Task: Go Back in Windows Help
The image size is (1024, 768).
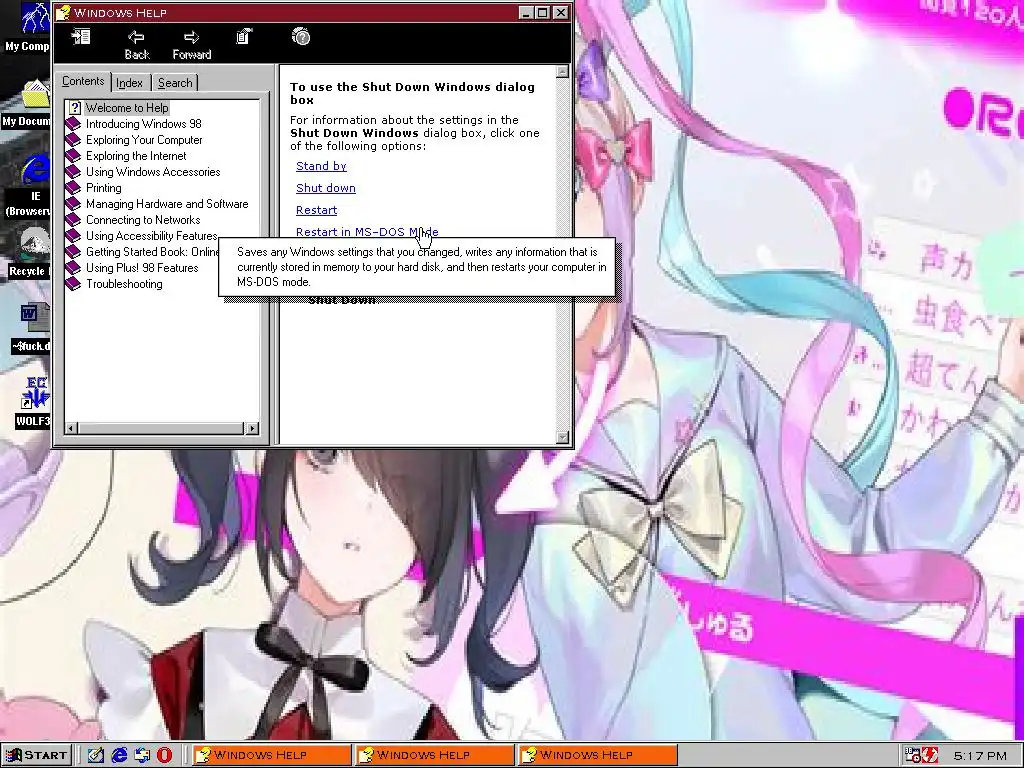Action: click(136, 44)
